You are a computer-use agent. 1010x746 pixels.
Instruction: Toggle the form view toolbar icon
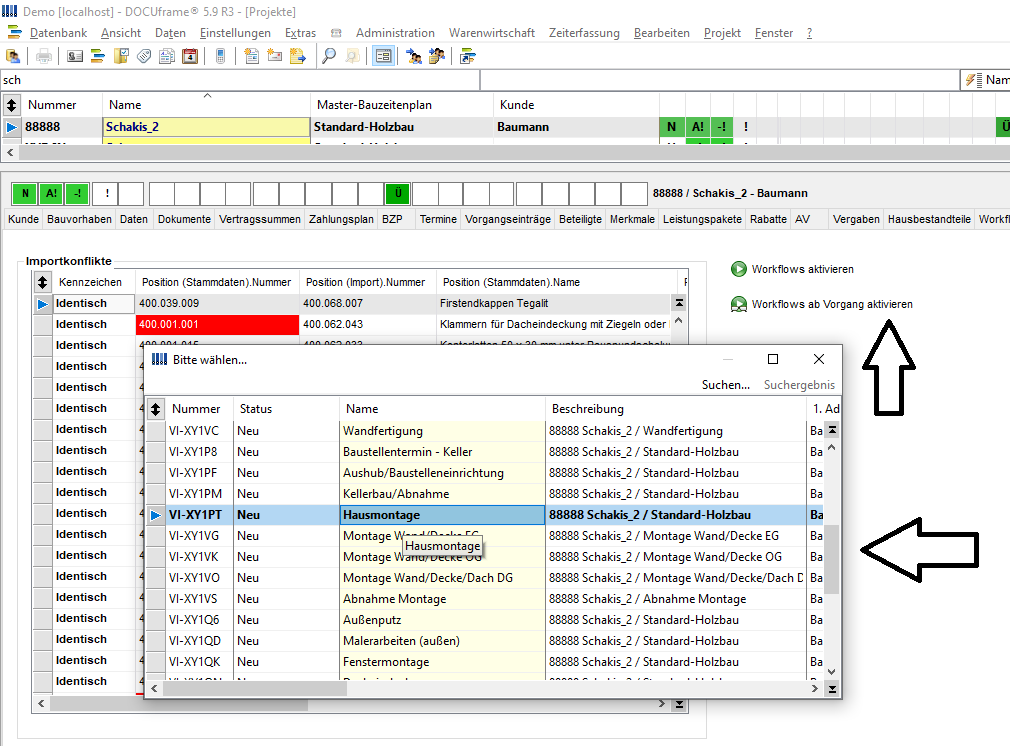[x=383, y=57]
